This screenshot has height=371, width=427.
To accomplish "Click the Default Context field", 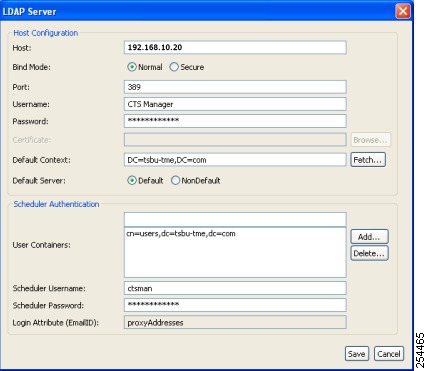I will [x=235, y=160].
